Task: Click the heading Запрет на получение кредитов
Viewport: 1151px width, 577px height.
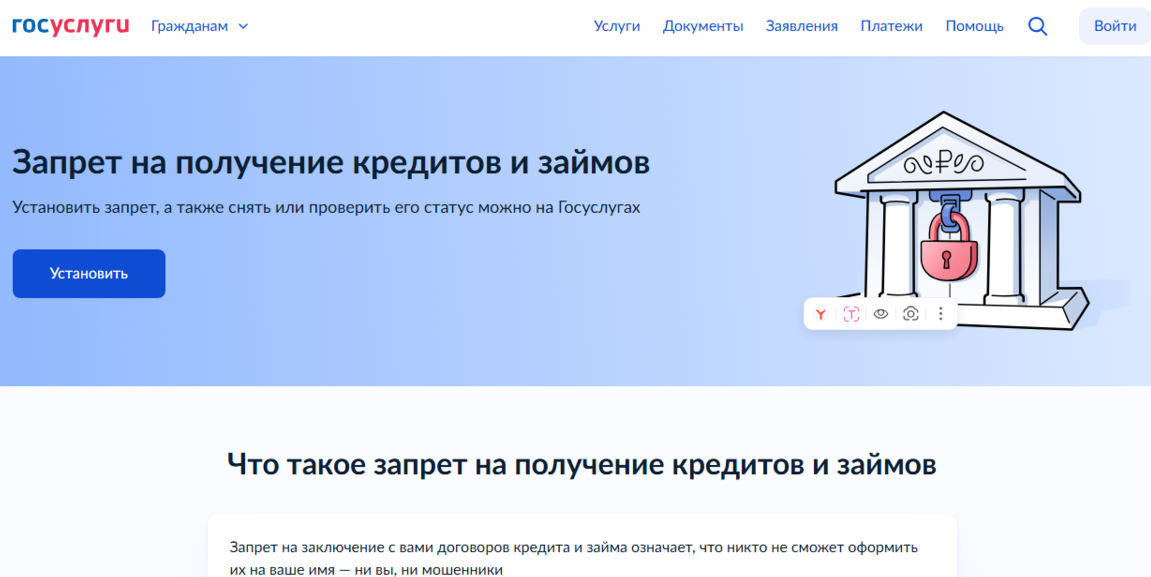Action: click(331, 162)
